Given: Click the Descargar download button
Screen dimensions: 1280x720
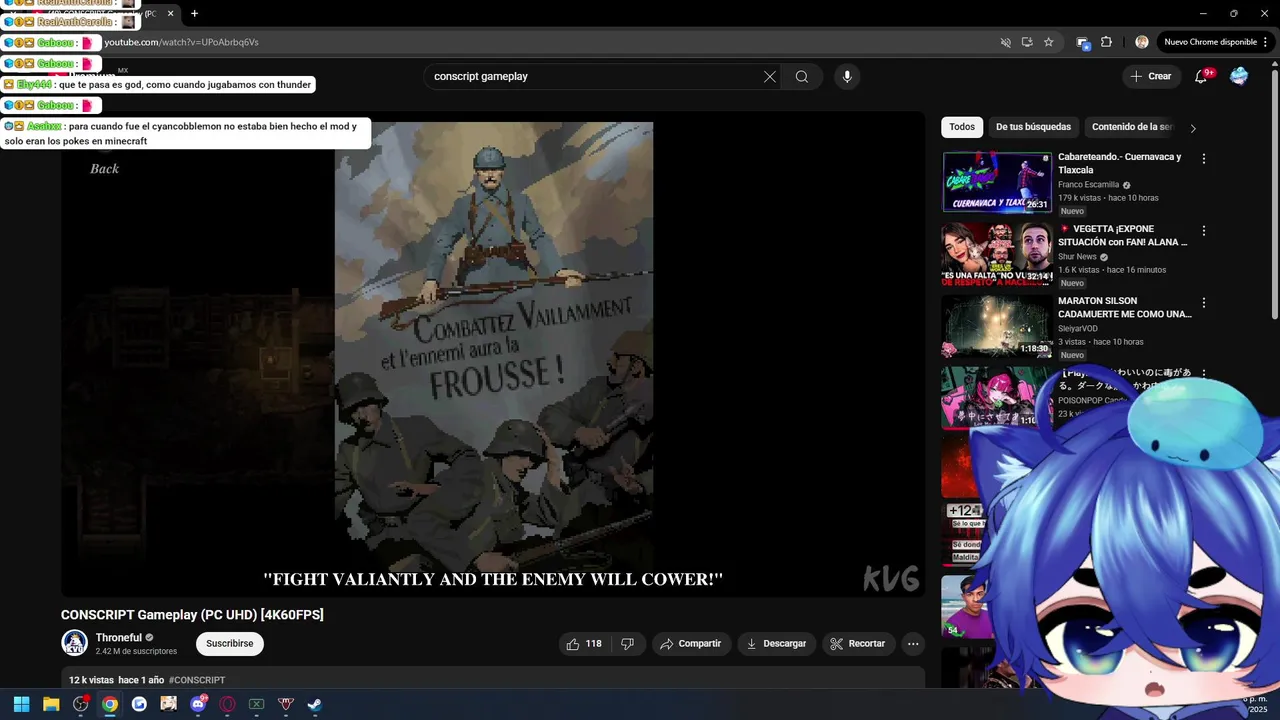Looking at the screenshot, I should (776, 644).
